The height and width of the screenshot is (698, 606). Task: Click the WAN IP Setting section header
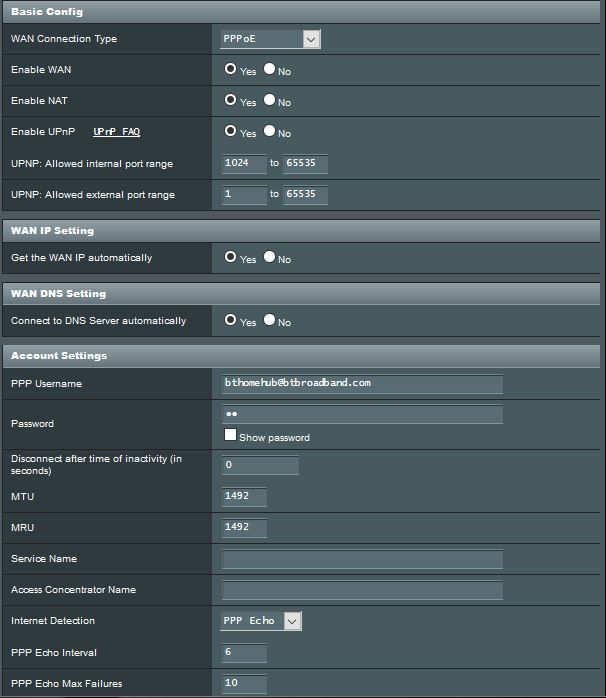tap(301, 231)
